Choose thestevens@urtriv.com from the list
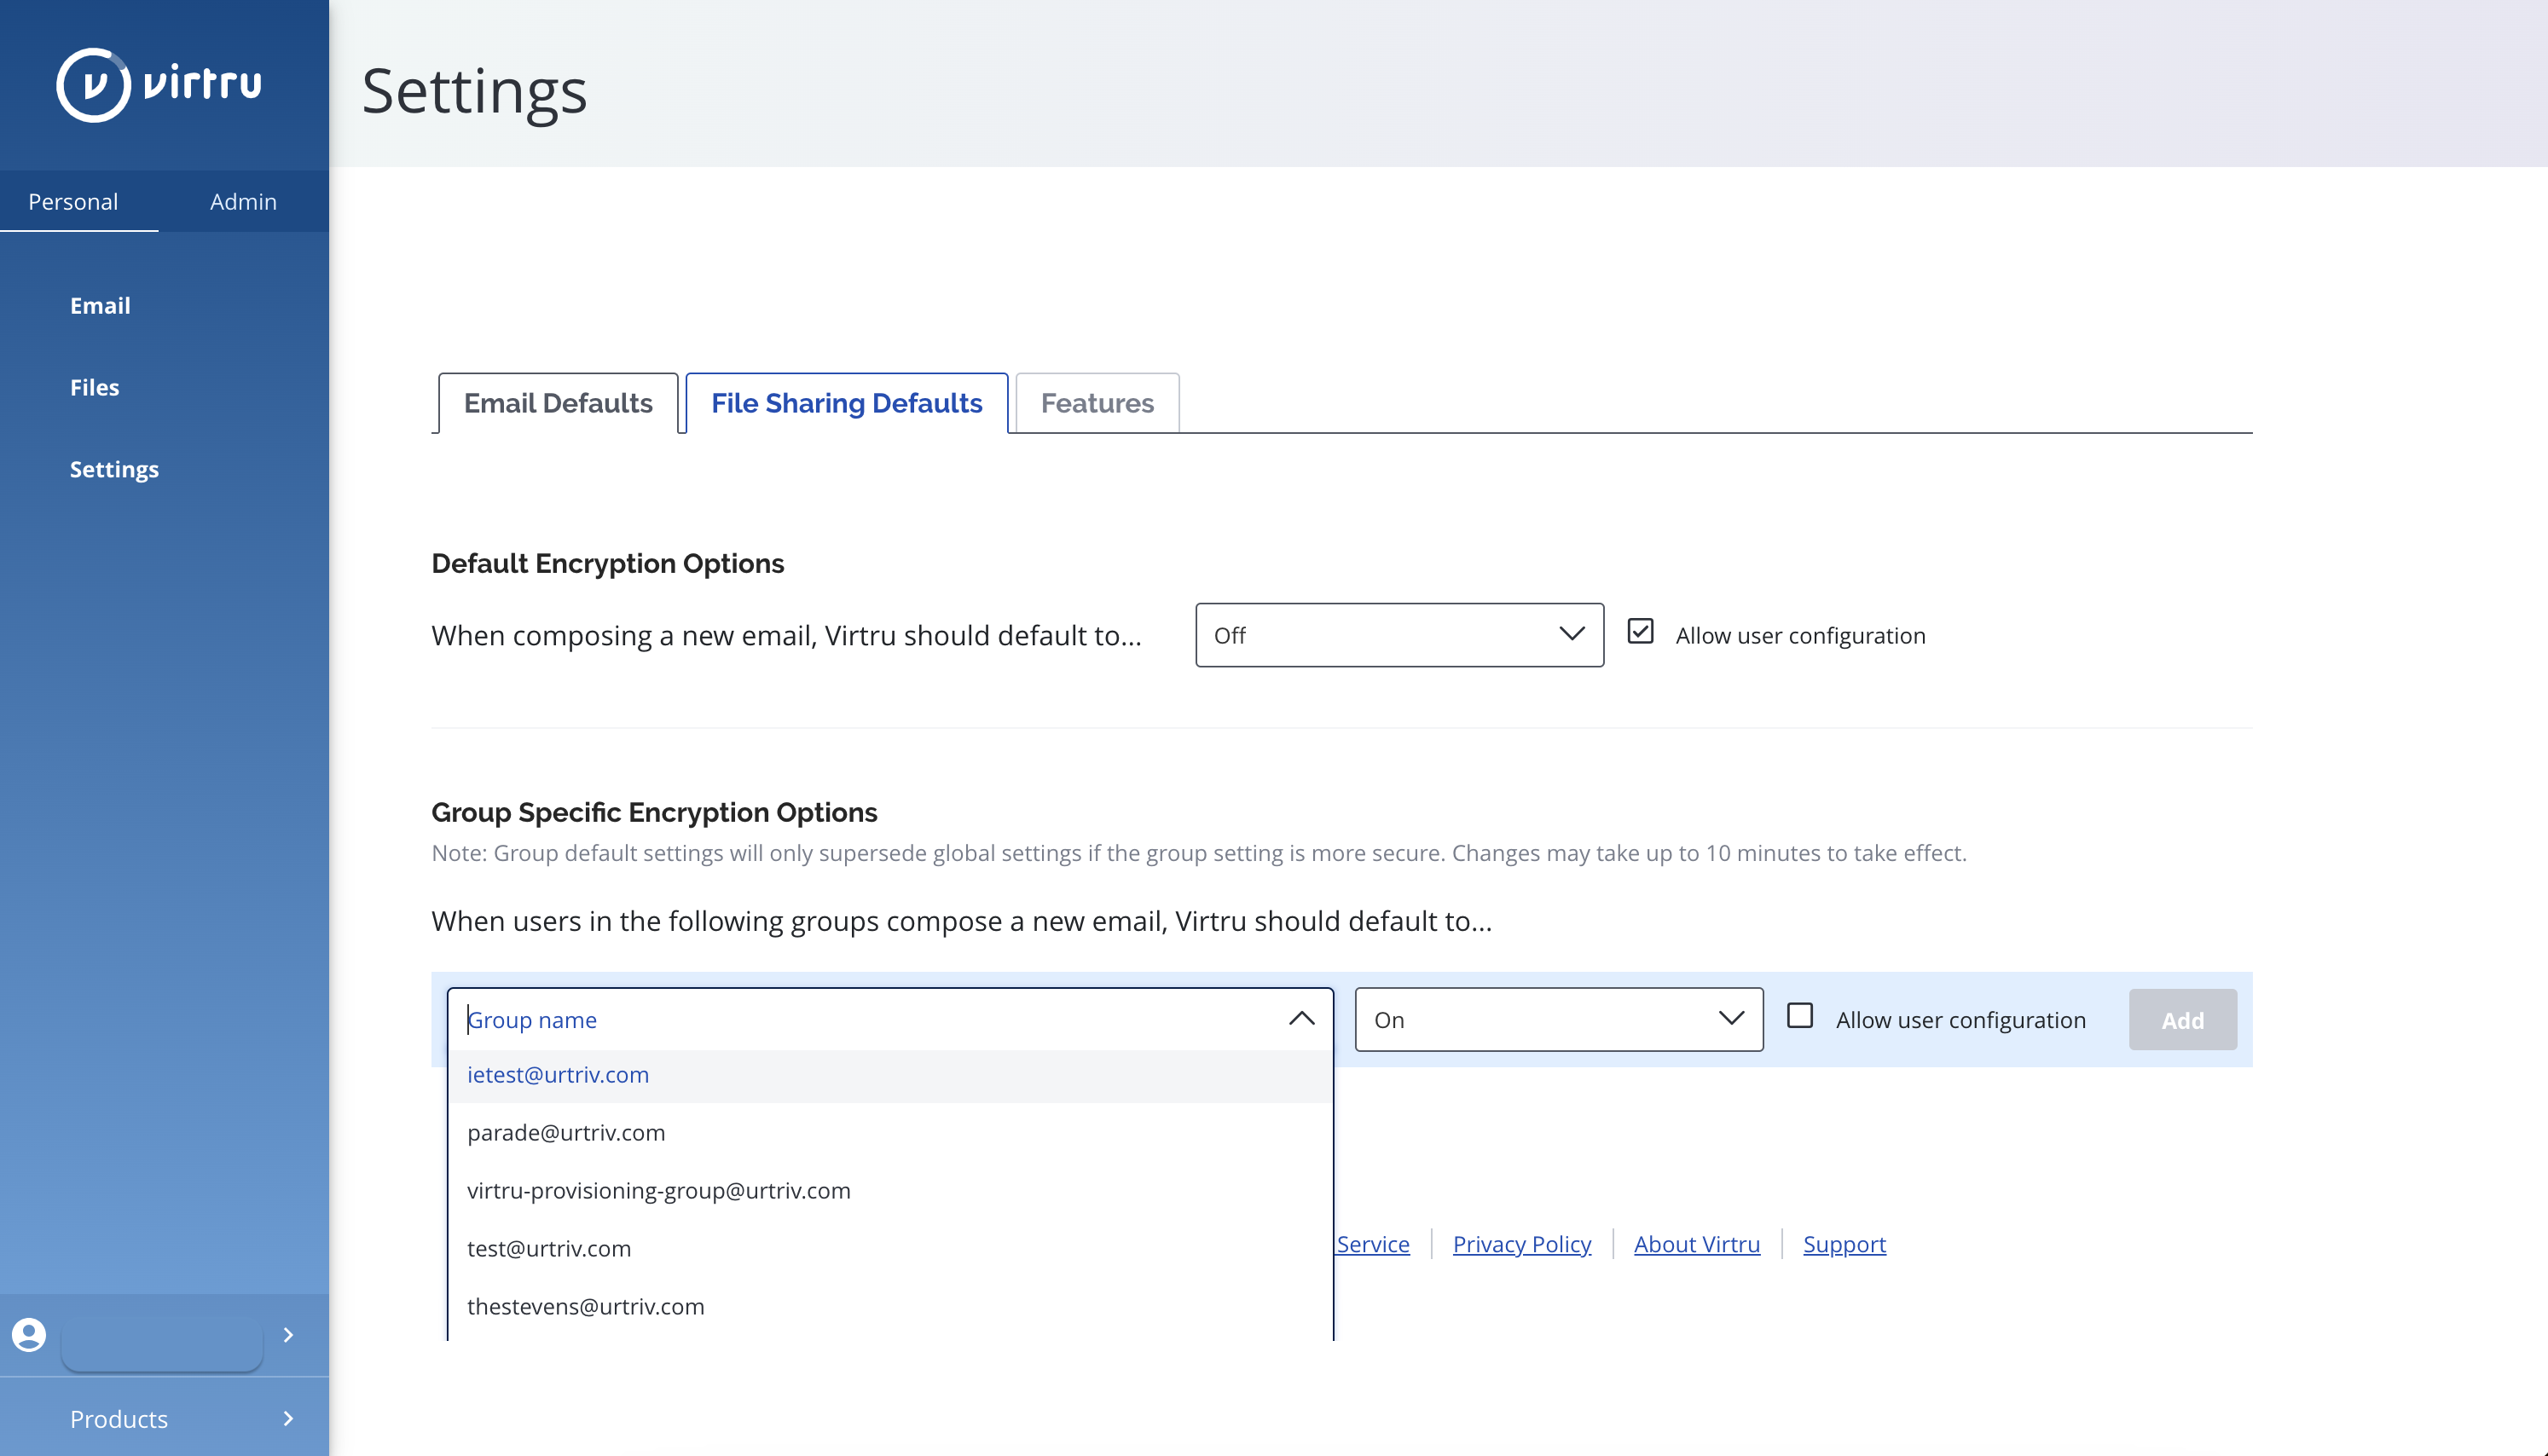 click(890, 1307)
